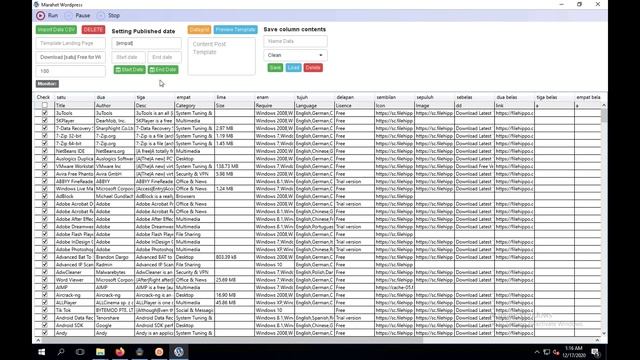Viewport: 640px width, 360px height.
Task: Click the 'sembilan' column header
Action: coord(395,98)
